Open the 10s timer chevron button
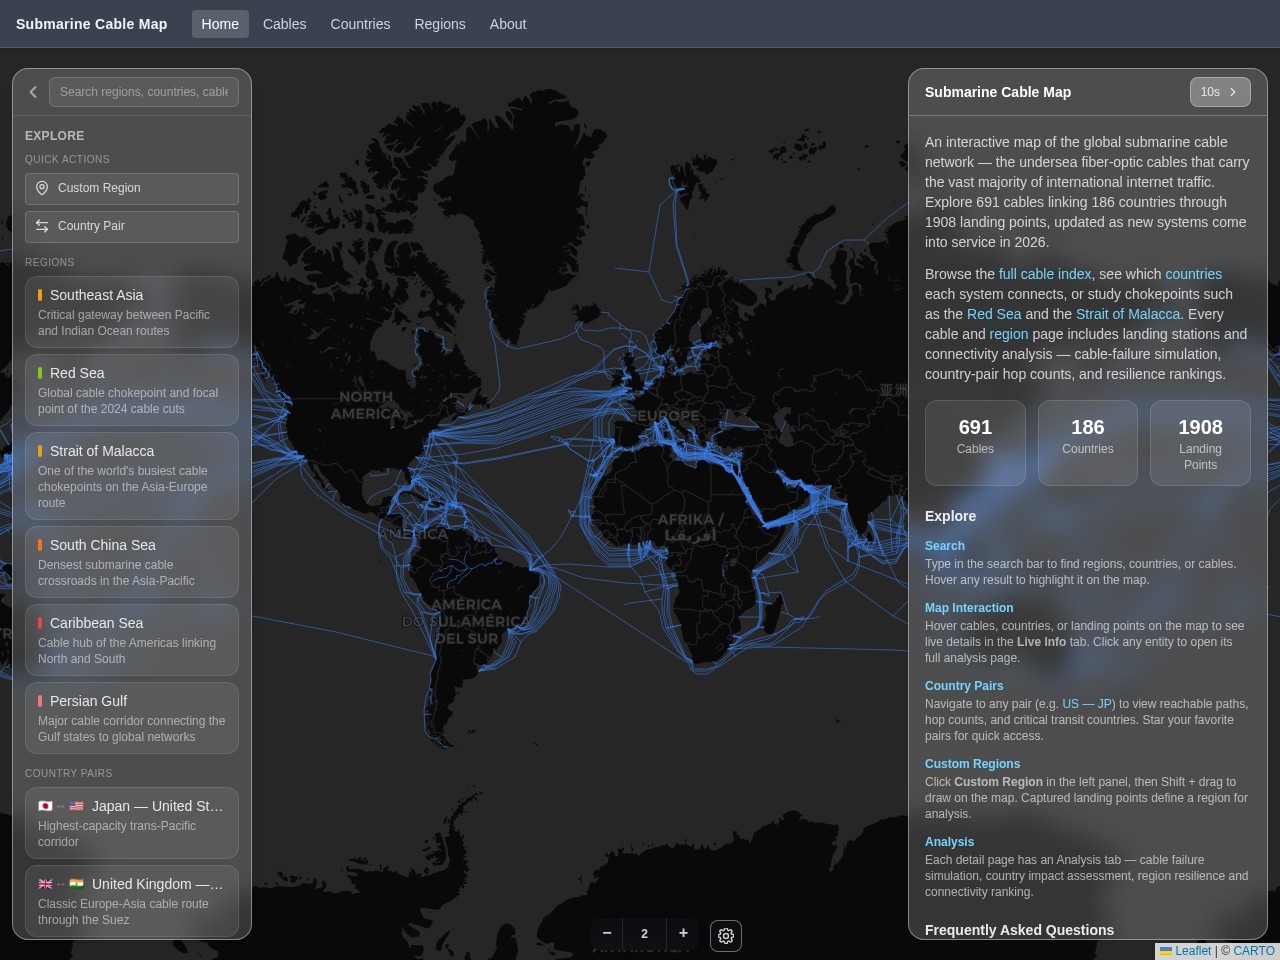1280x960 pixels. point(1220,92)
